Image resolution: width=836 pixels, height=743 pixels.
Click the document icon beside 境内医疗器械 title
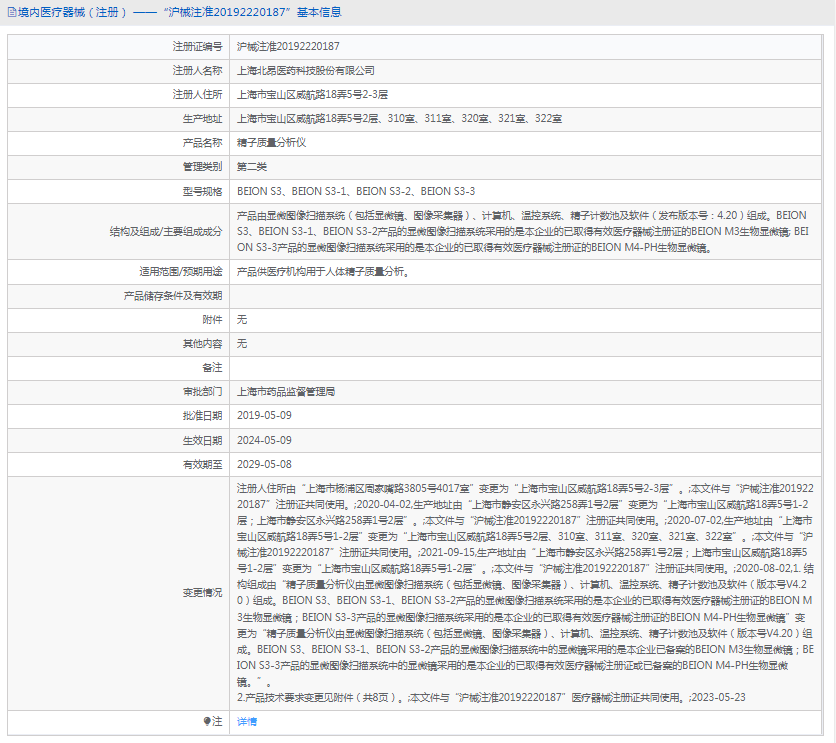12,12
